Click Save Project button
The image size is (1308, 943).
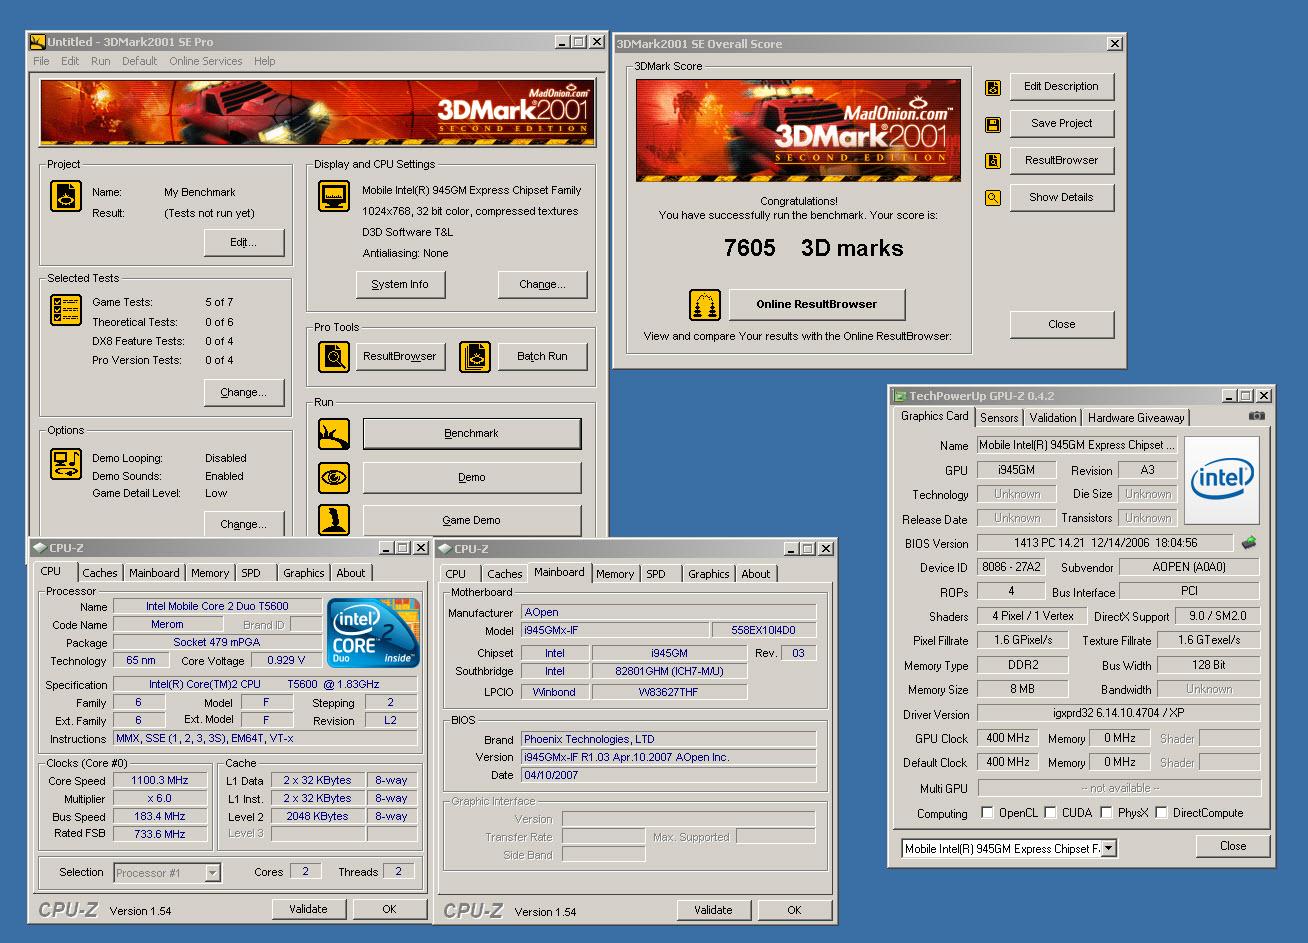click(x=1061, y=123)
